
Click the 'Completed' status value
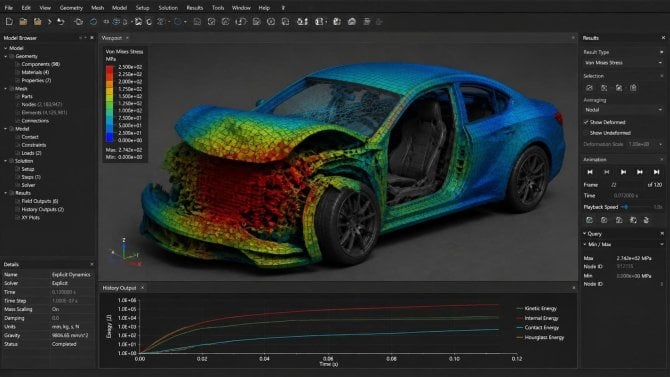coord(64,344)
